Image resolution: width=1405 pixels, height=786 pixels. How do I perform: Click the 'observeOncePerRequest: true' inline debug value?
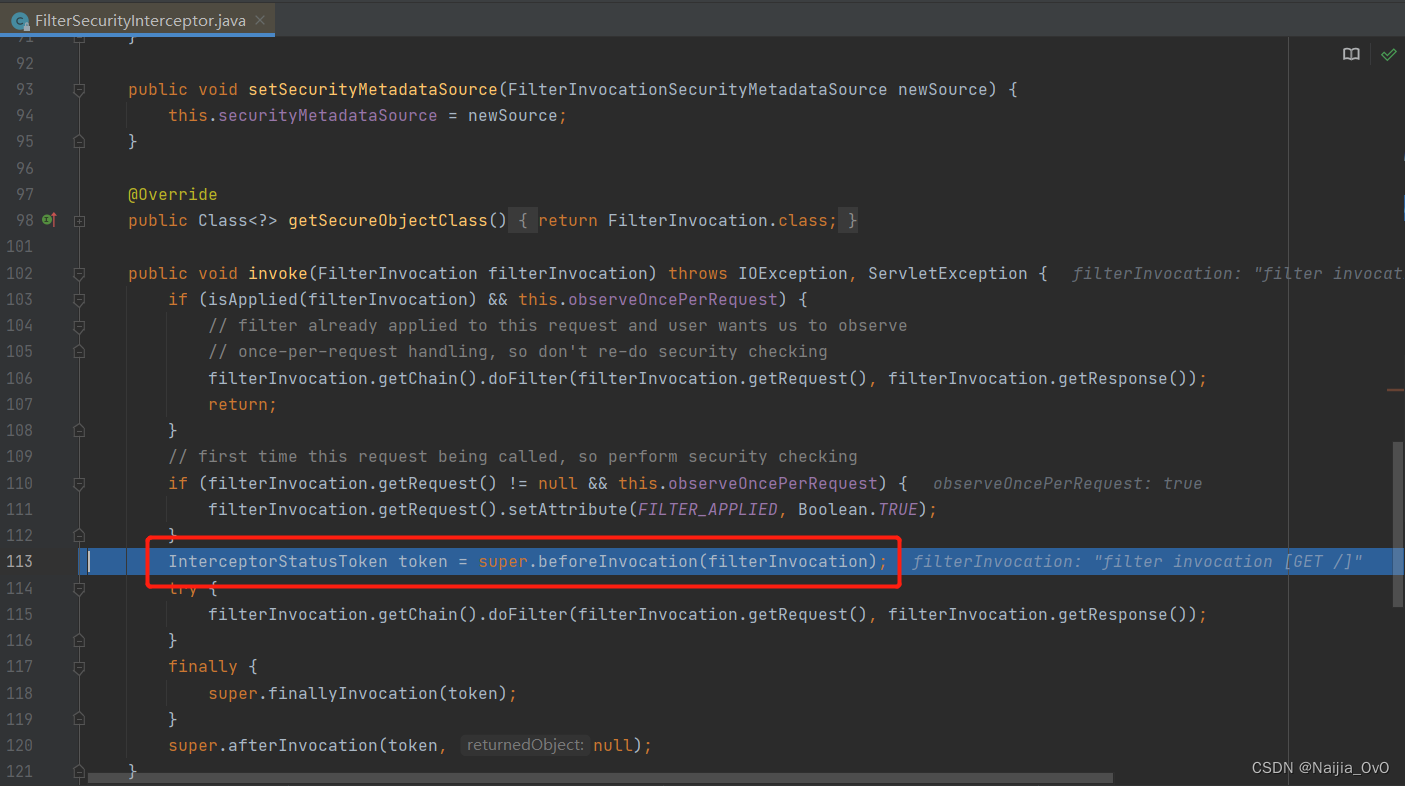1067,483
